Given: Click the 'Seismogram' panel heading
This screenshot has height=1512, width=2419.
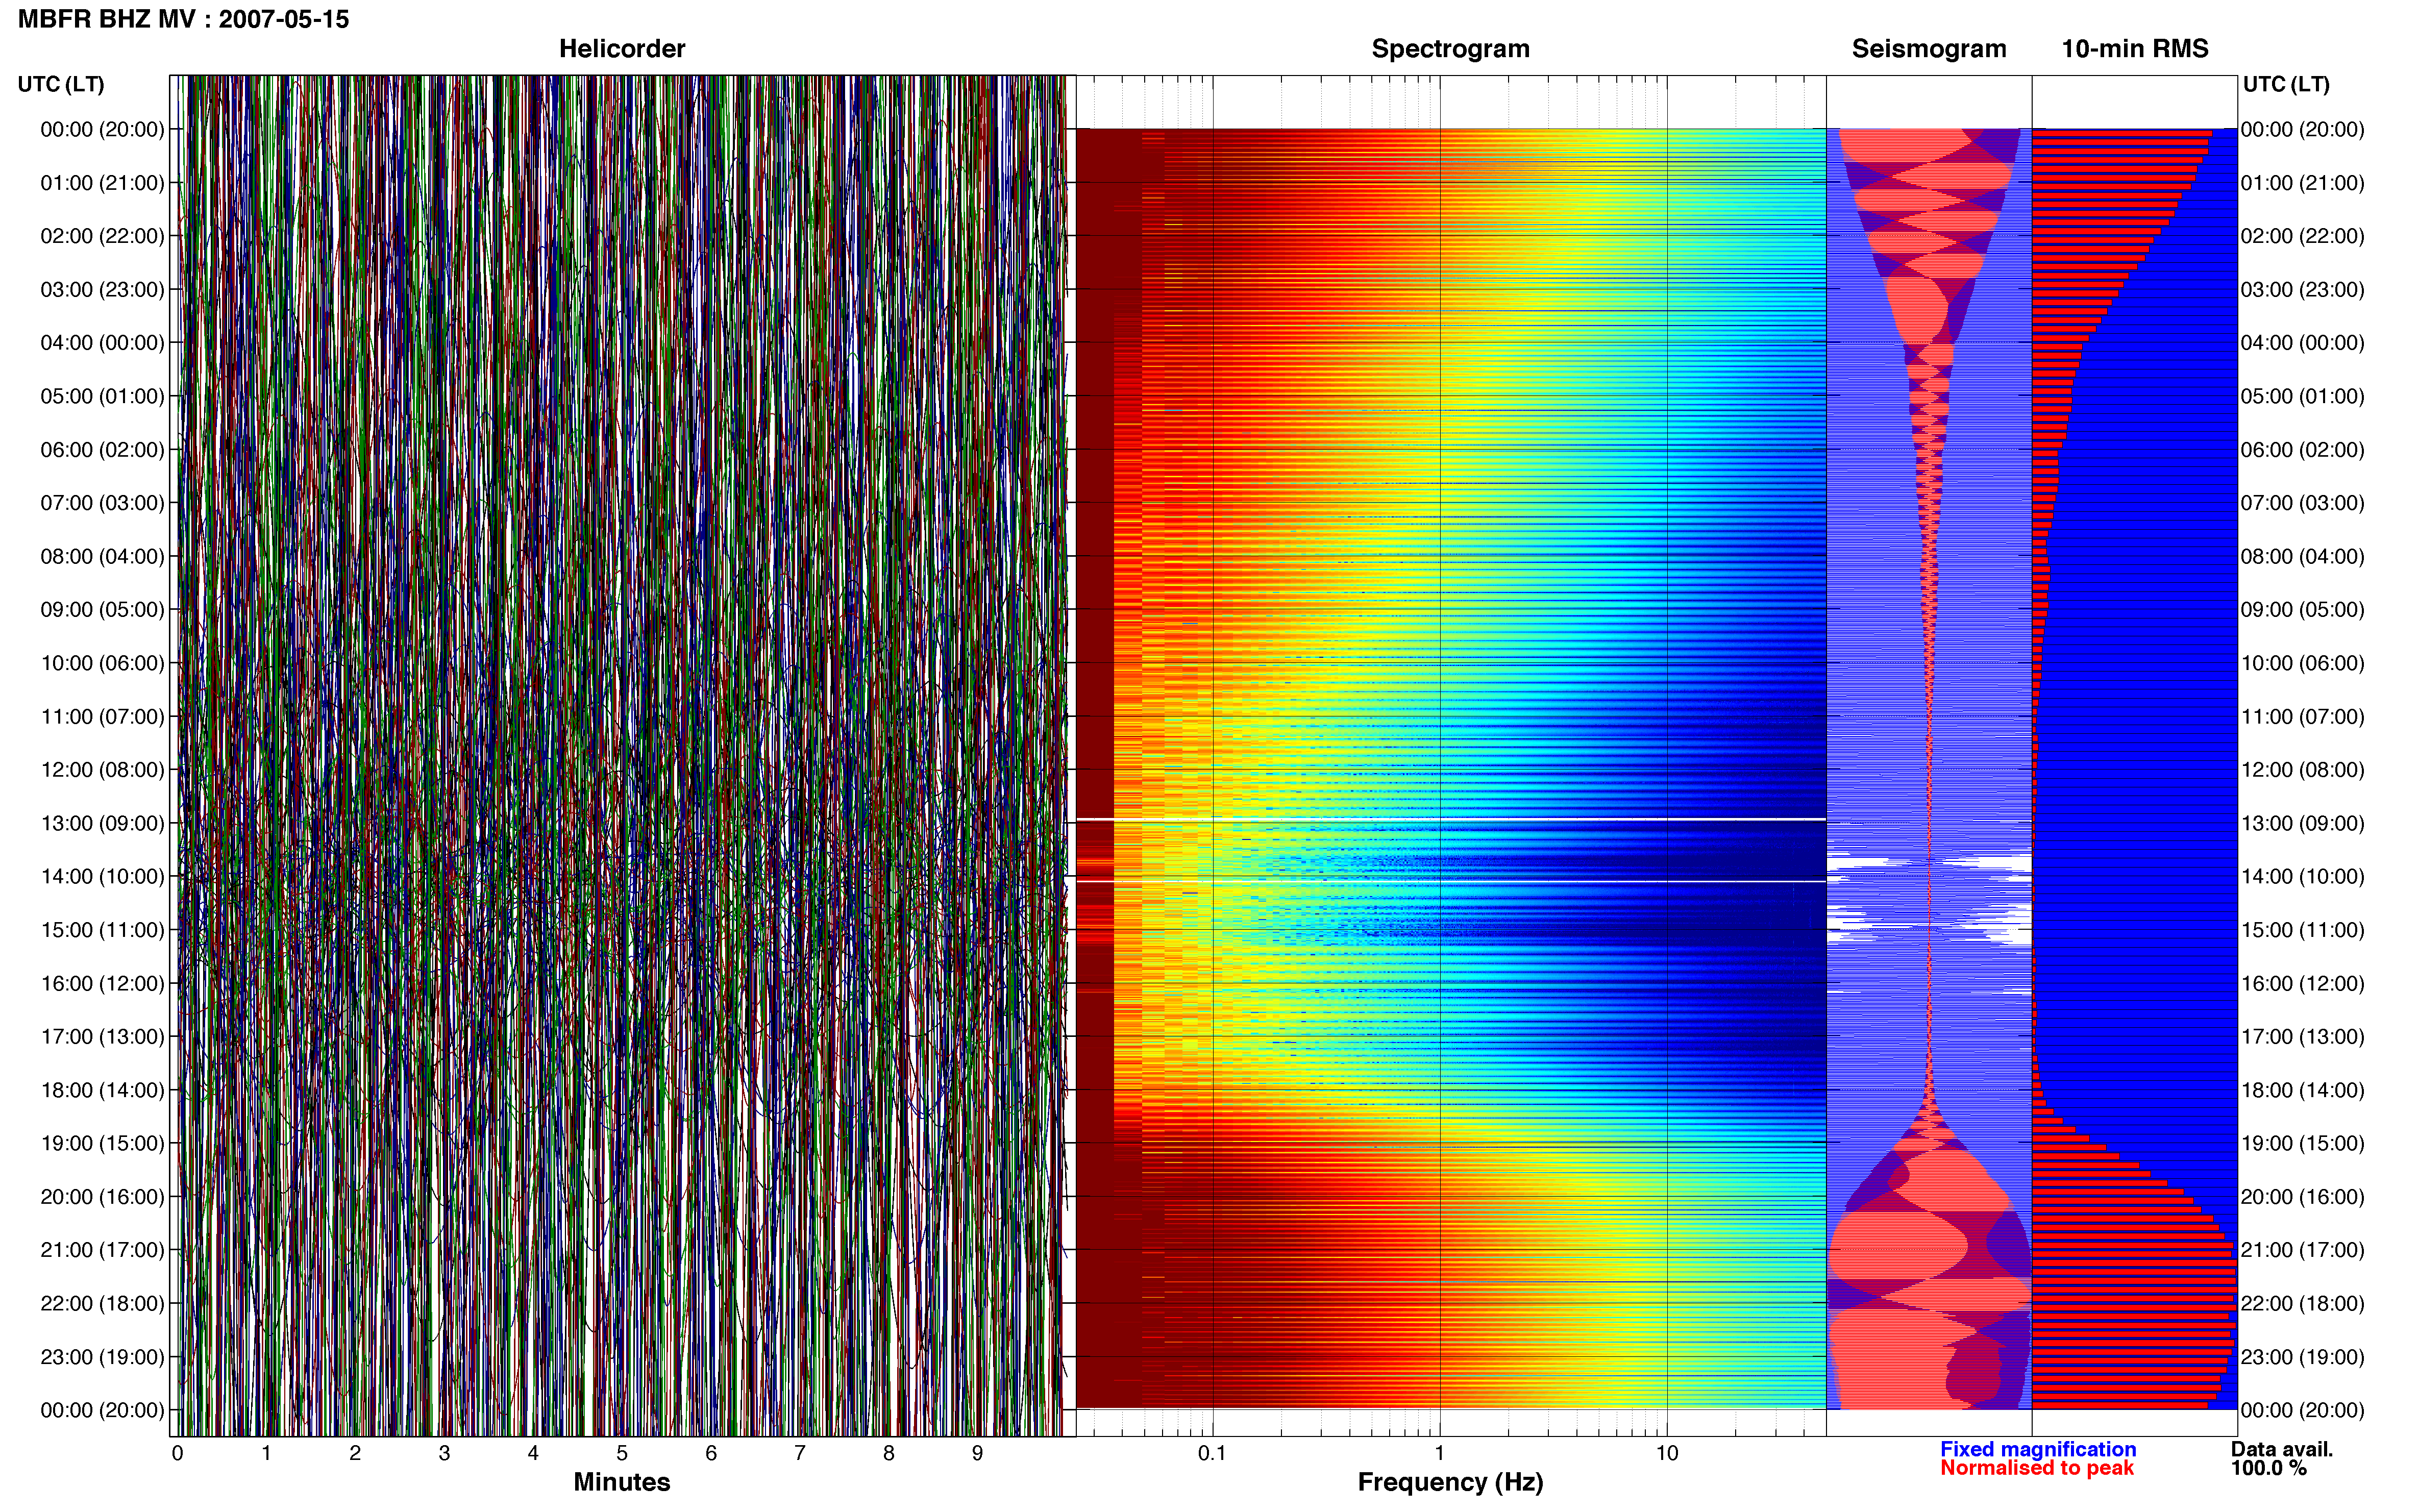Looking at the screenshot, I should [1929, 49].
